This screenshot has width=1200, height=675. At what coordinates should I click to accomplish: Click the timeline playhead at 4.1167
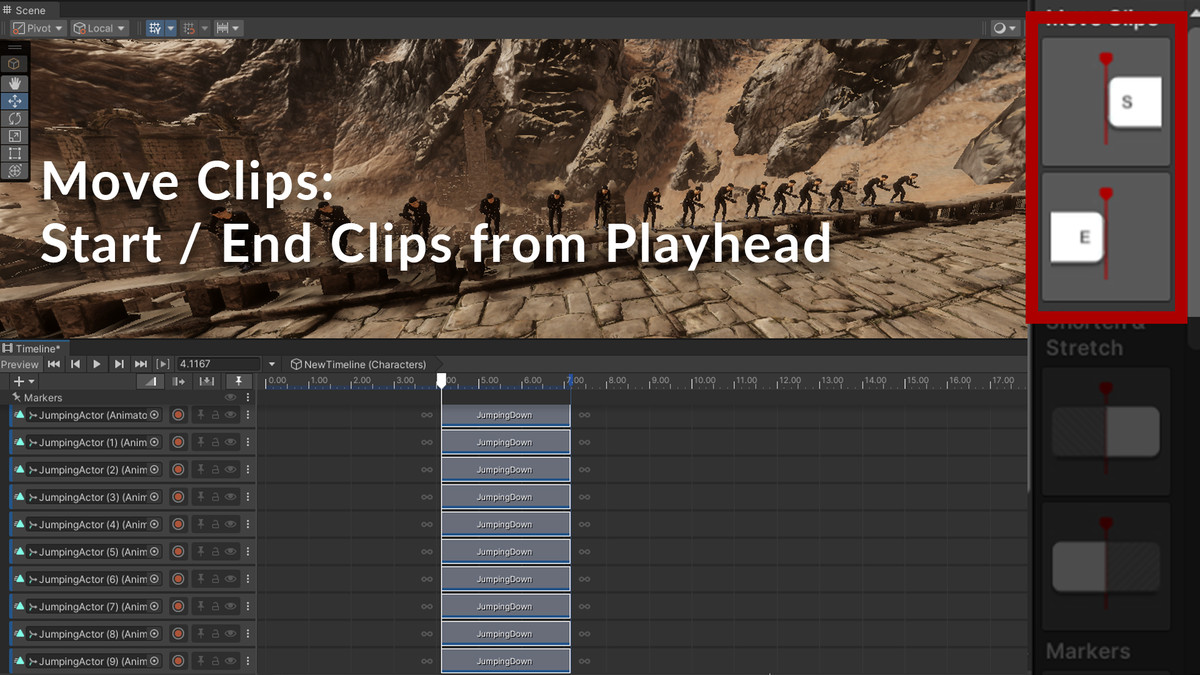pos(441,379)
